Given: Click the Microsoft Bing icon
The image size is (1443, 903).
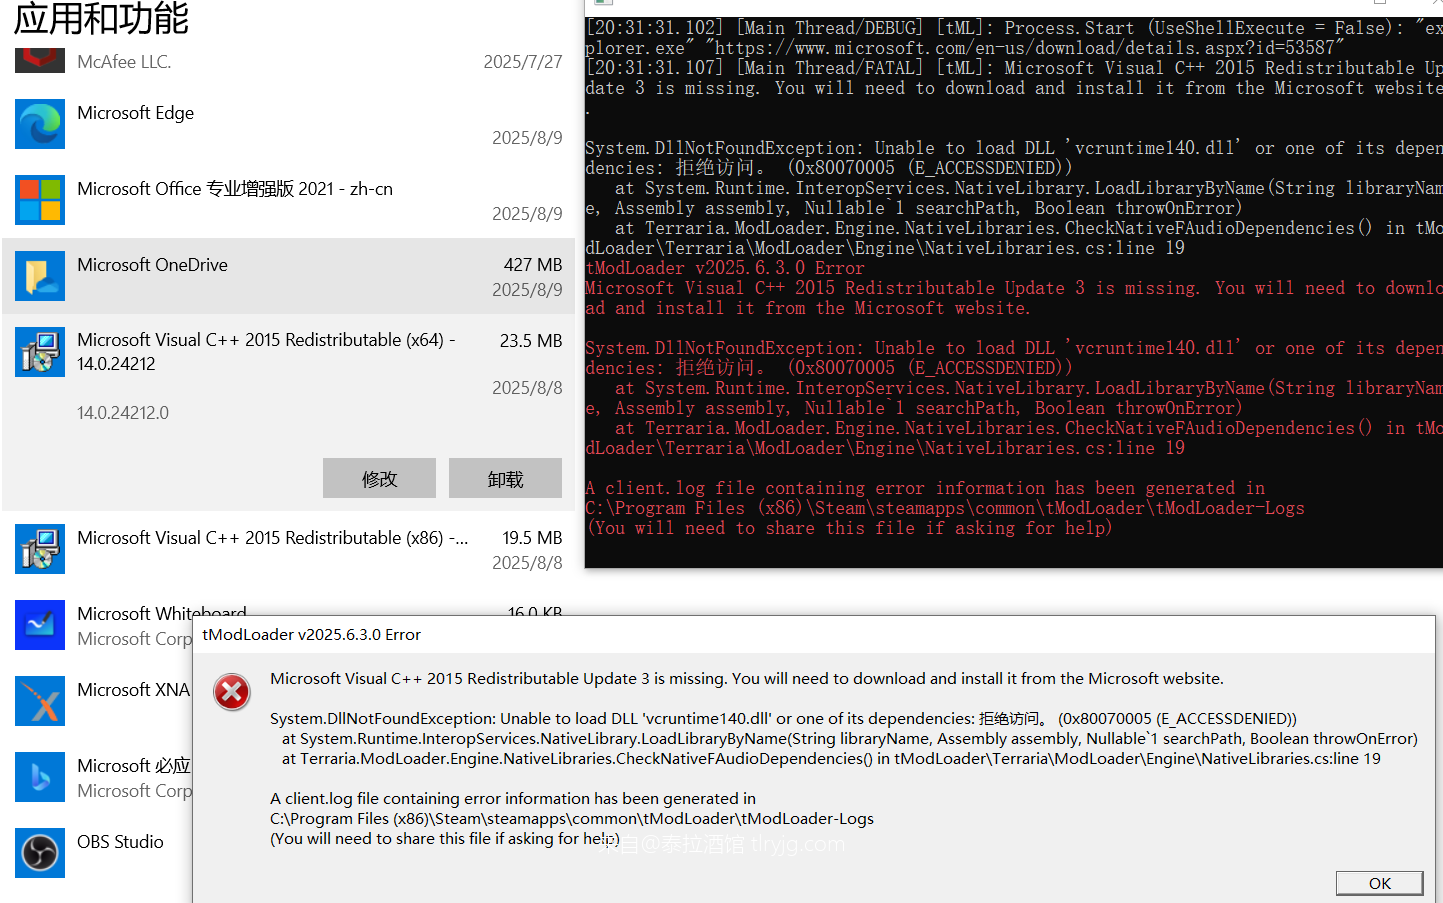Looking at the screenshot, I should (40, 777).
